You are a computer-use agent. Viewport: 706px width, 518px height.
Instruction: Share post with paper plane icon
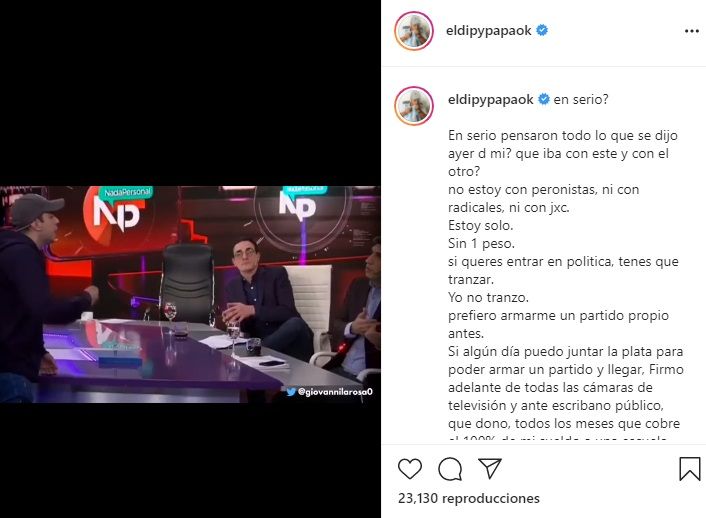pos(490,468)
